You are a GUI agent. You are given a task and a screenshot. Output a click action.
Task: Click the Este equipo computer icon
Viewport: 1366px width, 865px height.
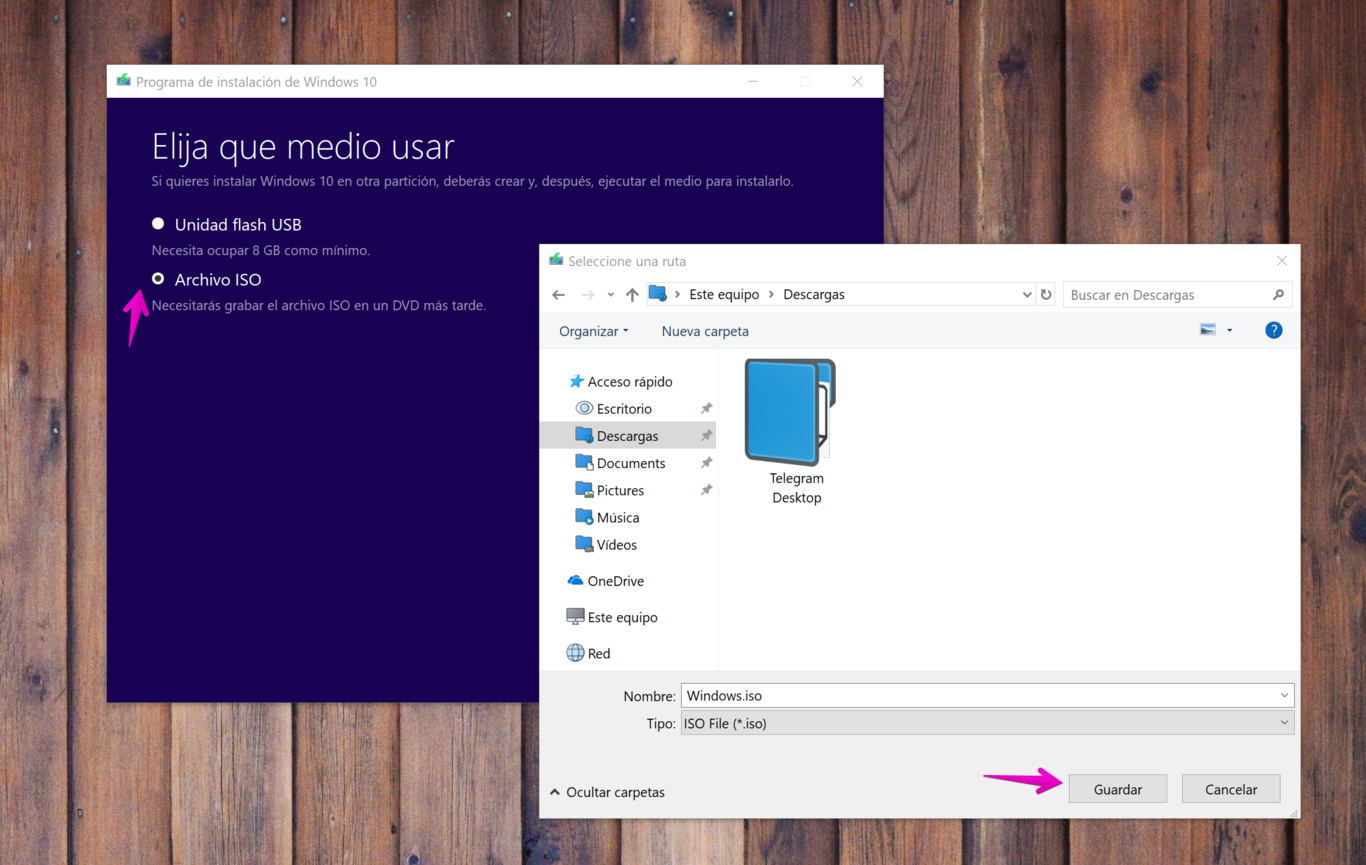(x=575, y=617)
